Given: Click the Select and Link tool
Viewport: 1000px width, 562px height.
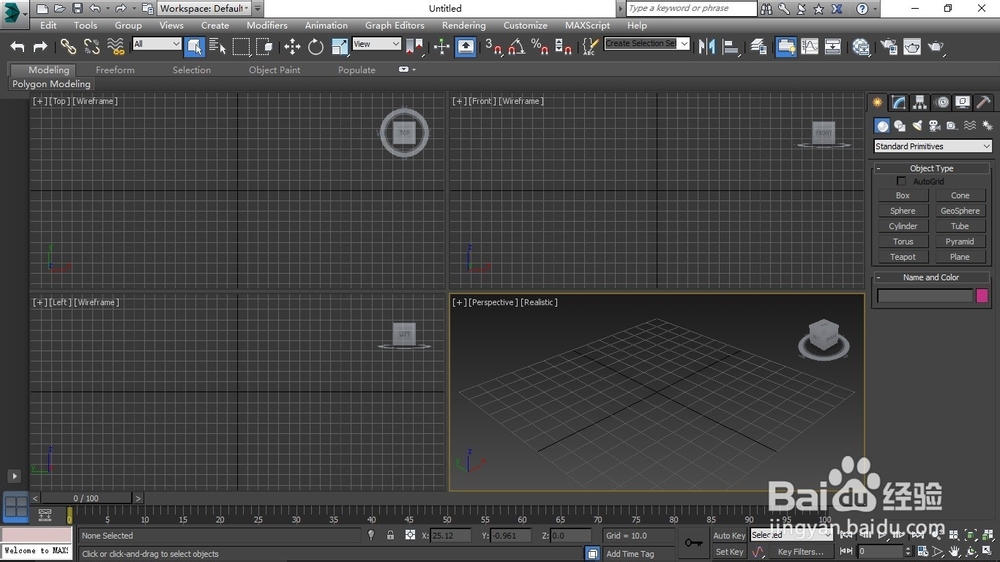Looking at the screenshot, I should 68,46.
